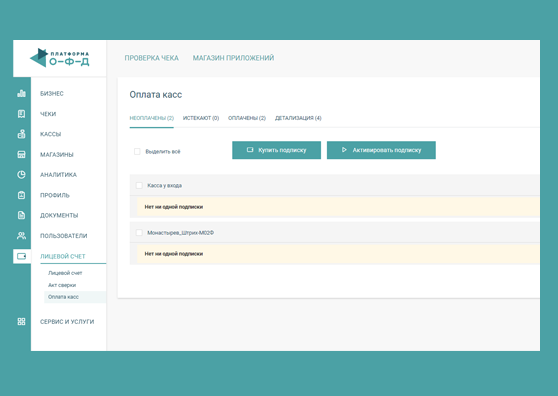
Task: Click the bar chart icon beside Бизнес
Action: pyautogui.click(x=21, y=94)
